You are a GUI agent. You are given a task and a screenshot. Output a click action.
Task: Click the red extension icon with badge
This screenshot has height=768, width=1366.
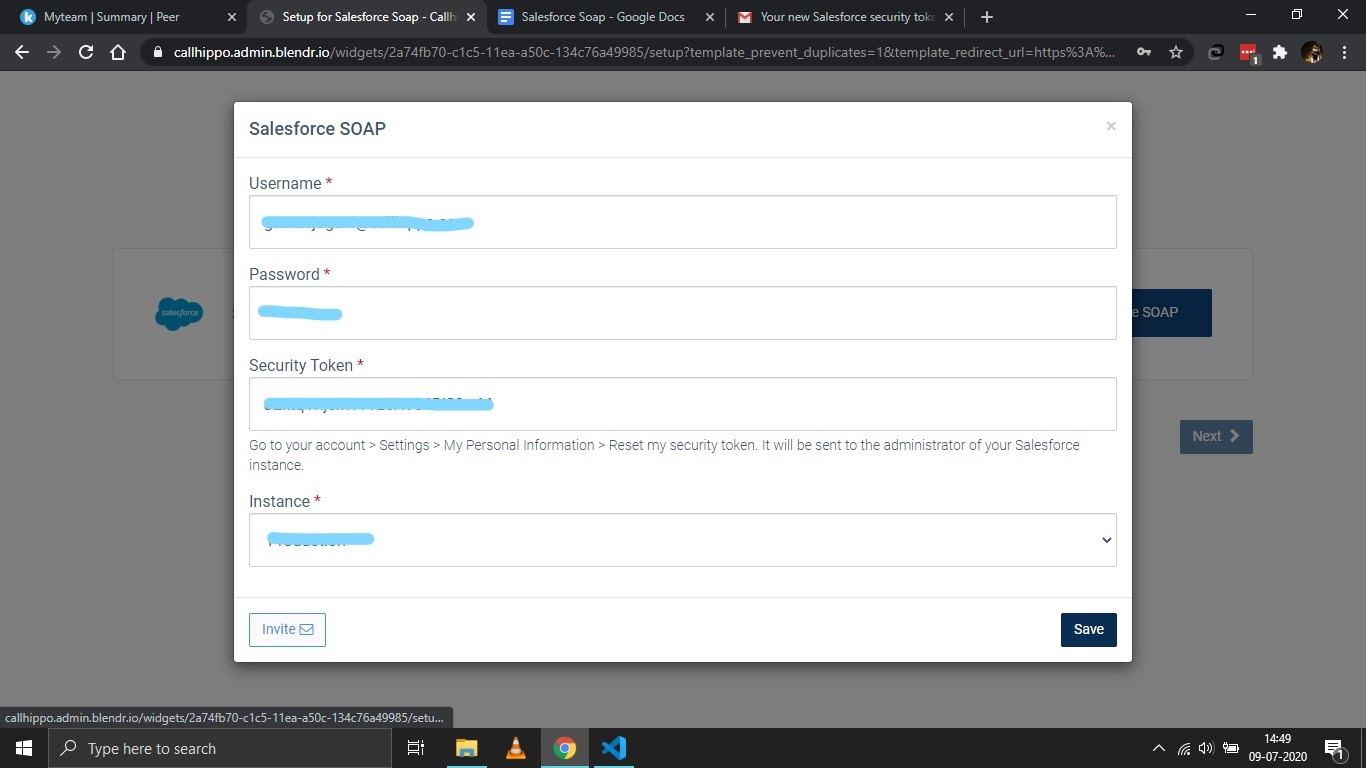pos(1248,53)
